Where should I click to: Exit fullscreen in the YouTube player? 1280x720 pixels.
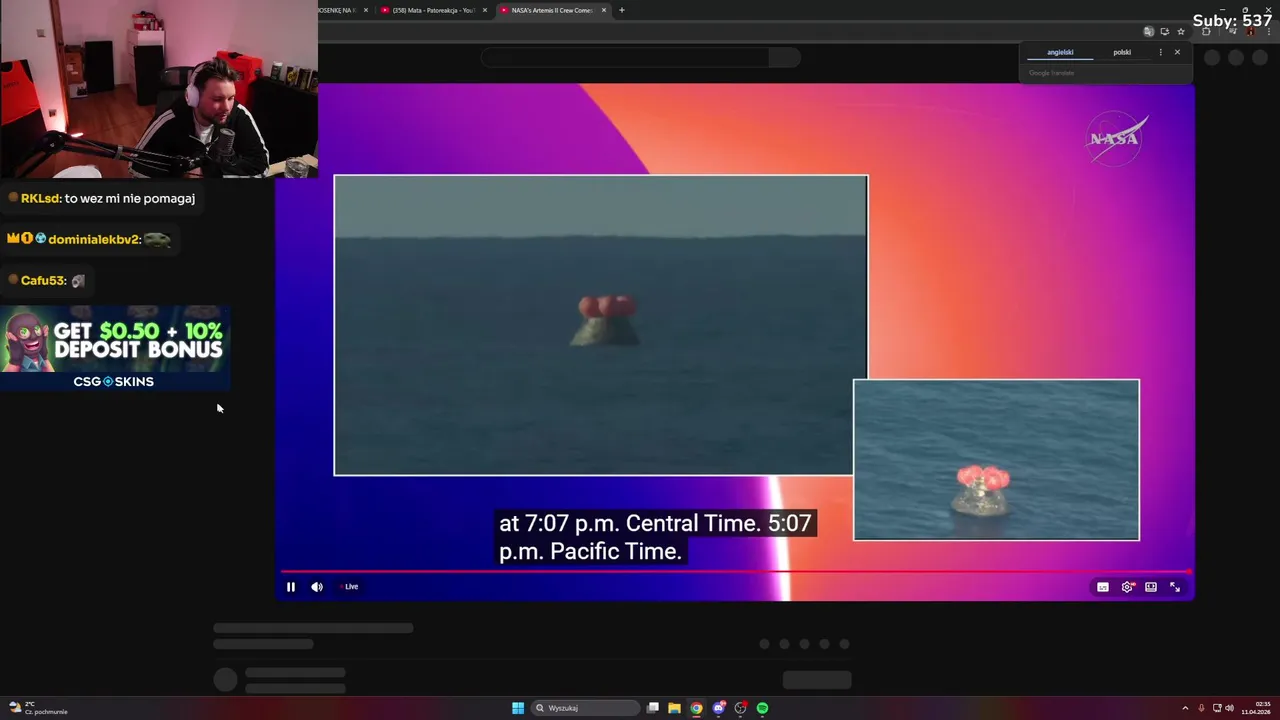coord(1175,587)
